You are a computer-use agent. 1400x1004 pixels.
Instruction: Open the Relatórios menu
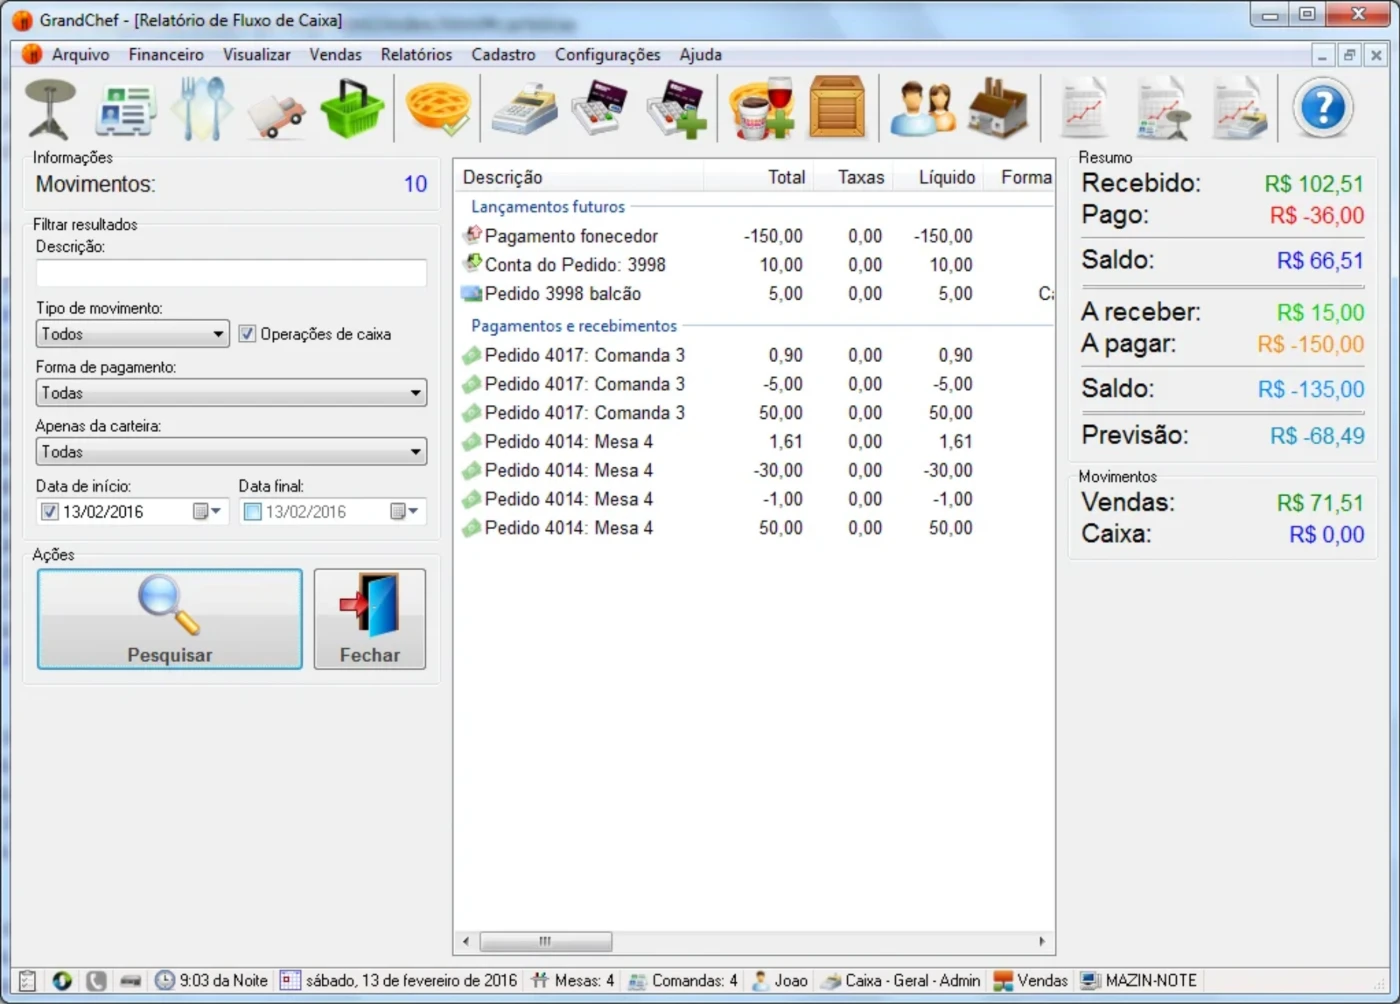pyautogui.click(x=416, y=55)
